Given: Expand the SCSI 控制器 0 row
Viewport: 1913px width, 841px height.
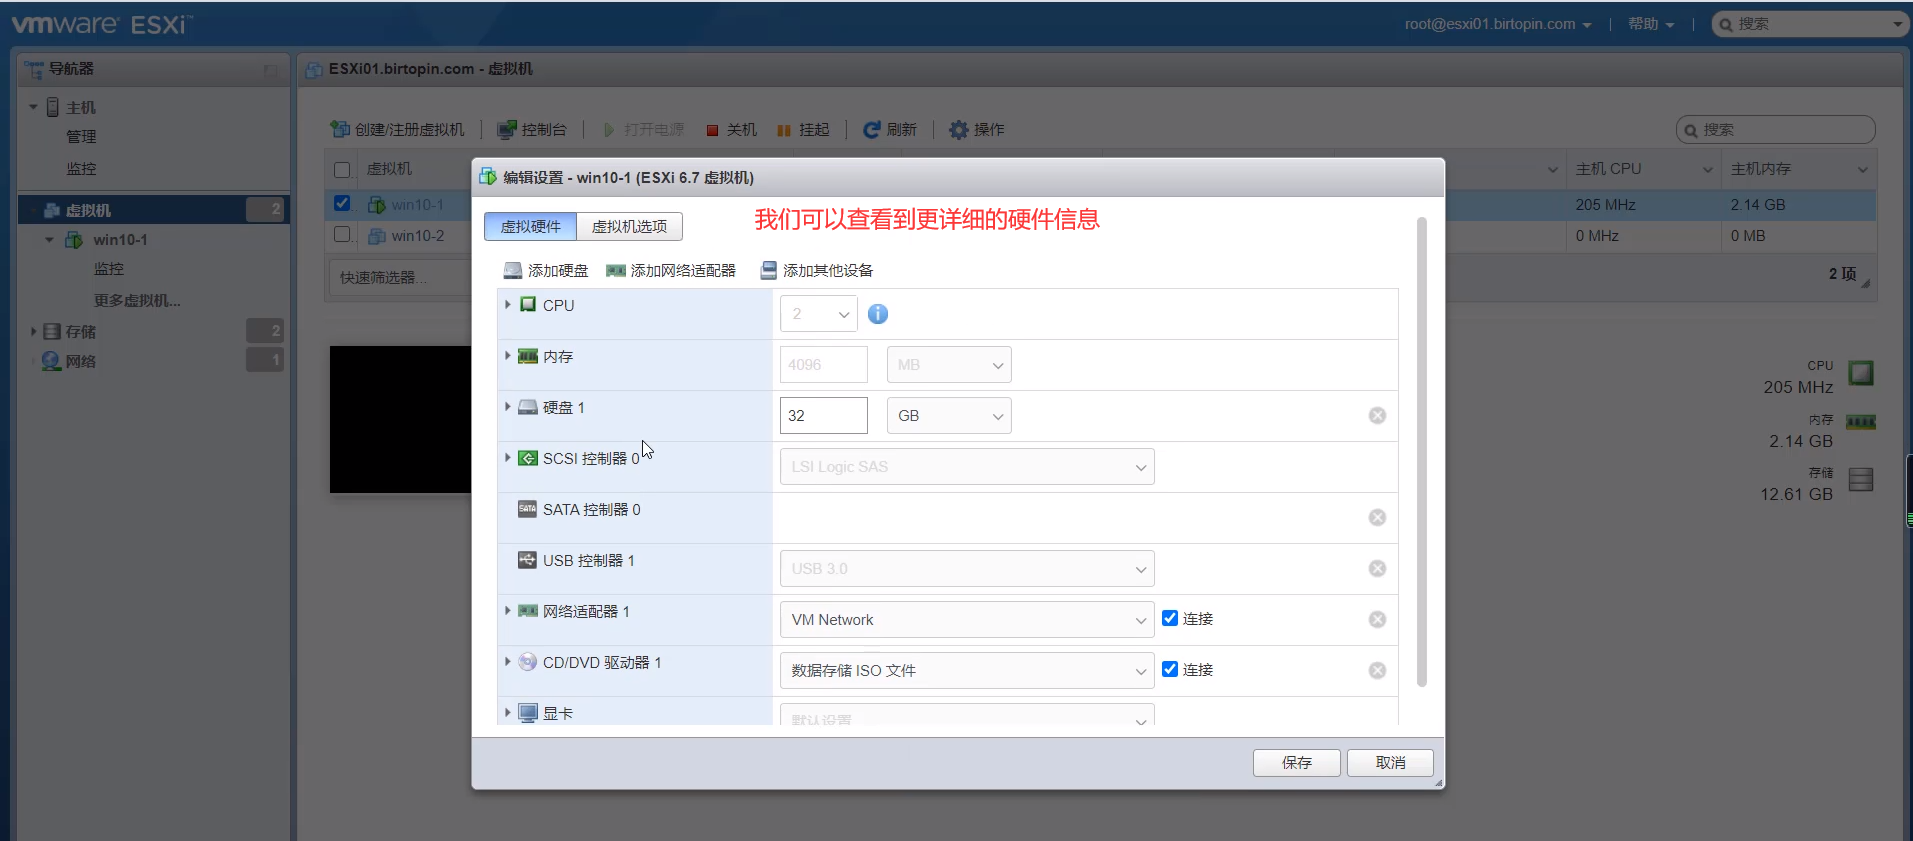Looking at the screenshot, I should click(x=508, y=458).
